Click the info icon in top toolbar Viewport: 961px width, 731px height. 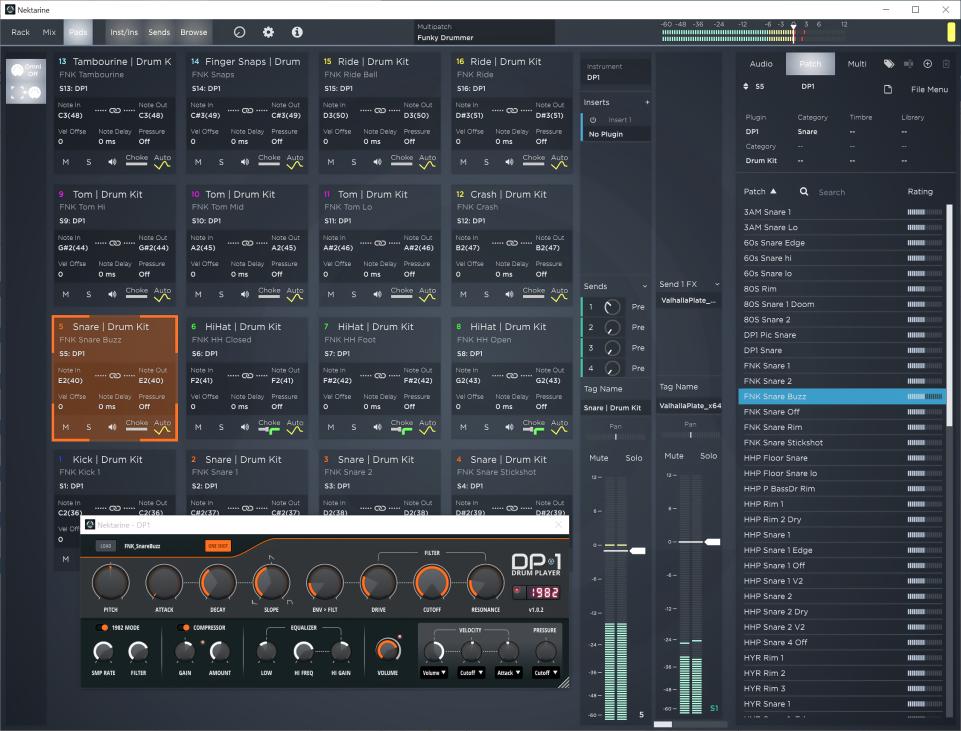[297, 32]
